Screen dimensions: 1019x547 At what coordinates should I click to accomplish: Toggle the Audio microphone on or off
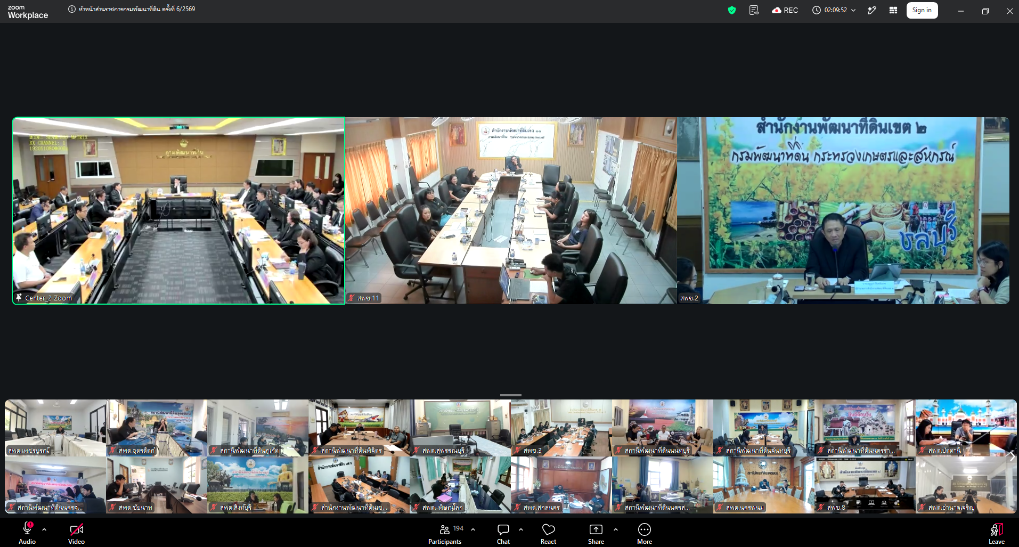(27, 534)
